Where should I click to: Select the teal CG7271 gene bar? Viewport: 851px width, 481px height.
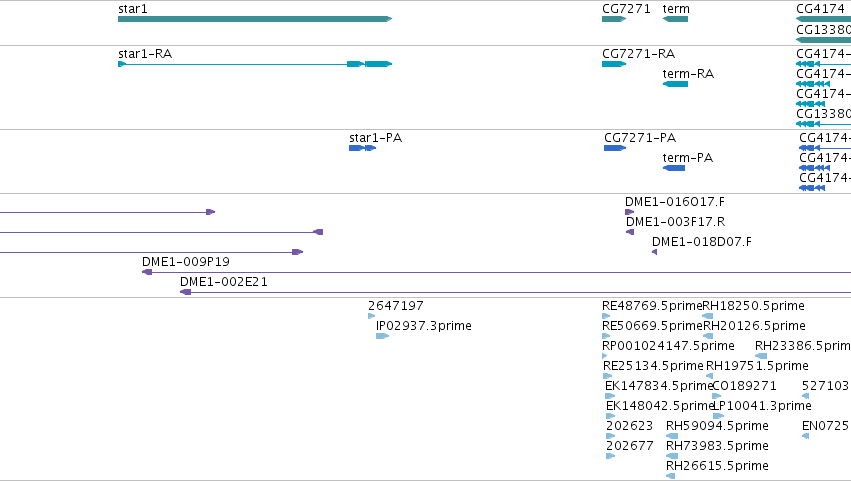pos(614,19)
